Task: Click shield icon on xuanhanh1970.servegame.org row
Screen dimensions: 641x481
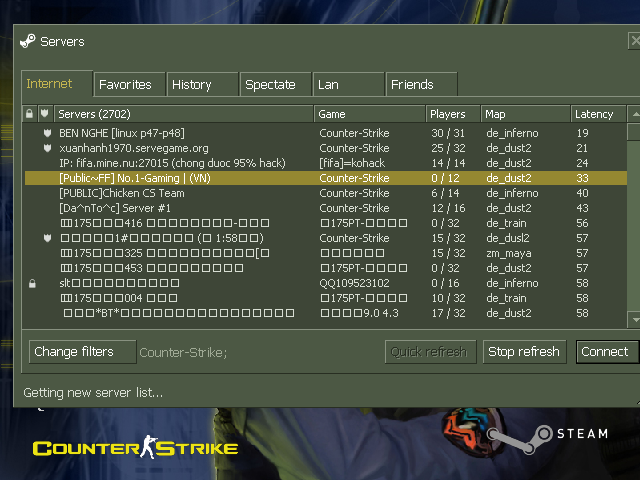Action: [x=47, y=148]
